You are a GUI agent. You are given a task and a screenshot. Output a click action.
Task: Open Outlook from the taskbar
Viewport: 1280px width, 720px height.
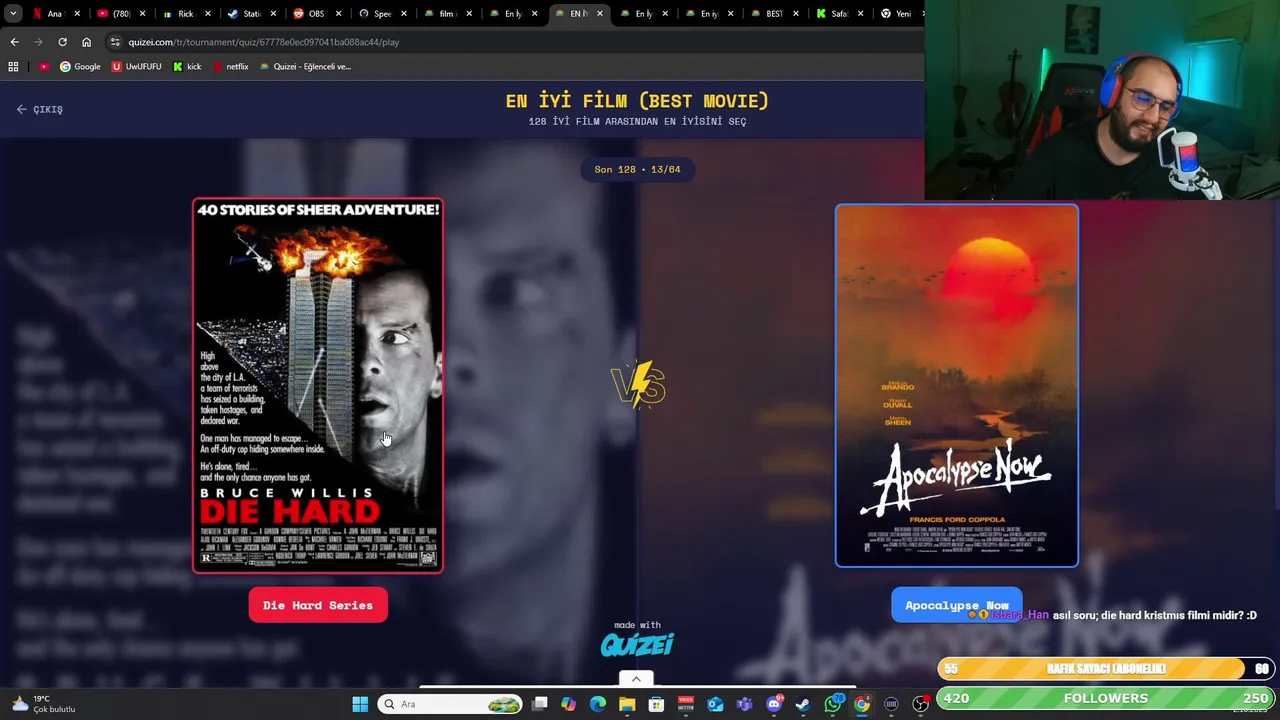coord(715,704)
